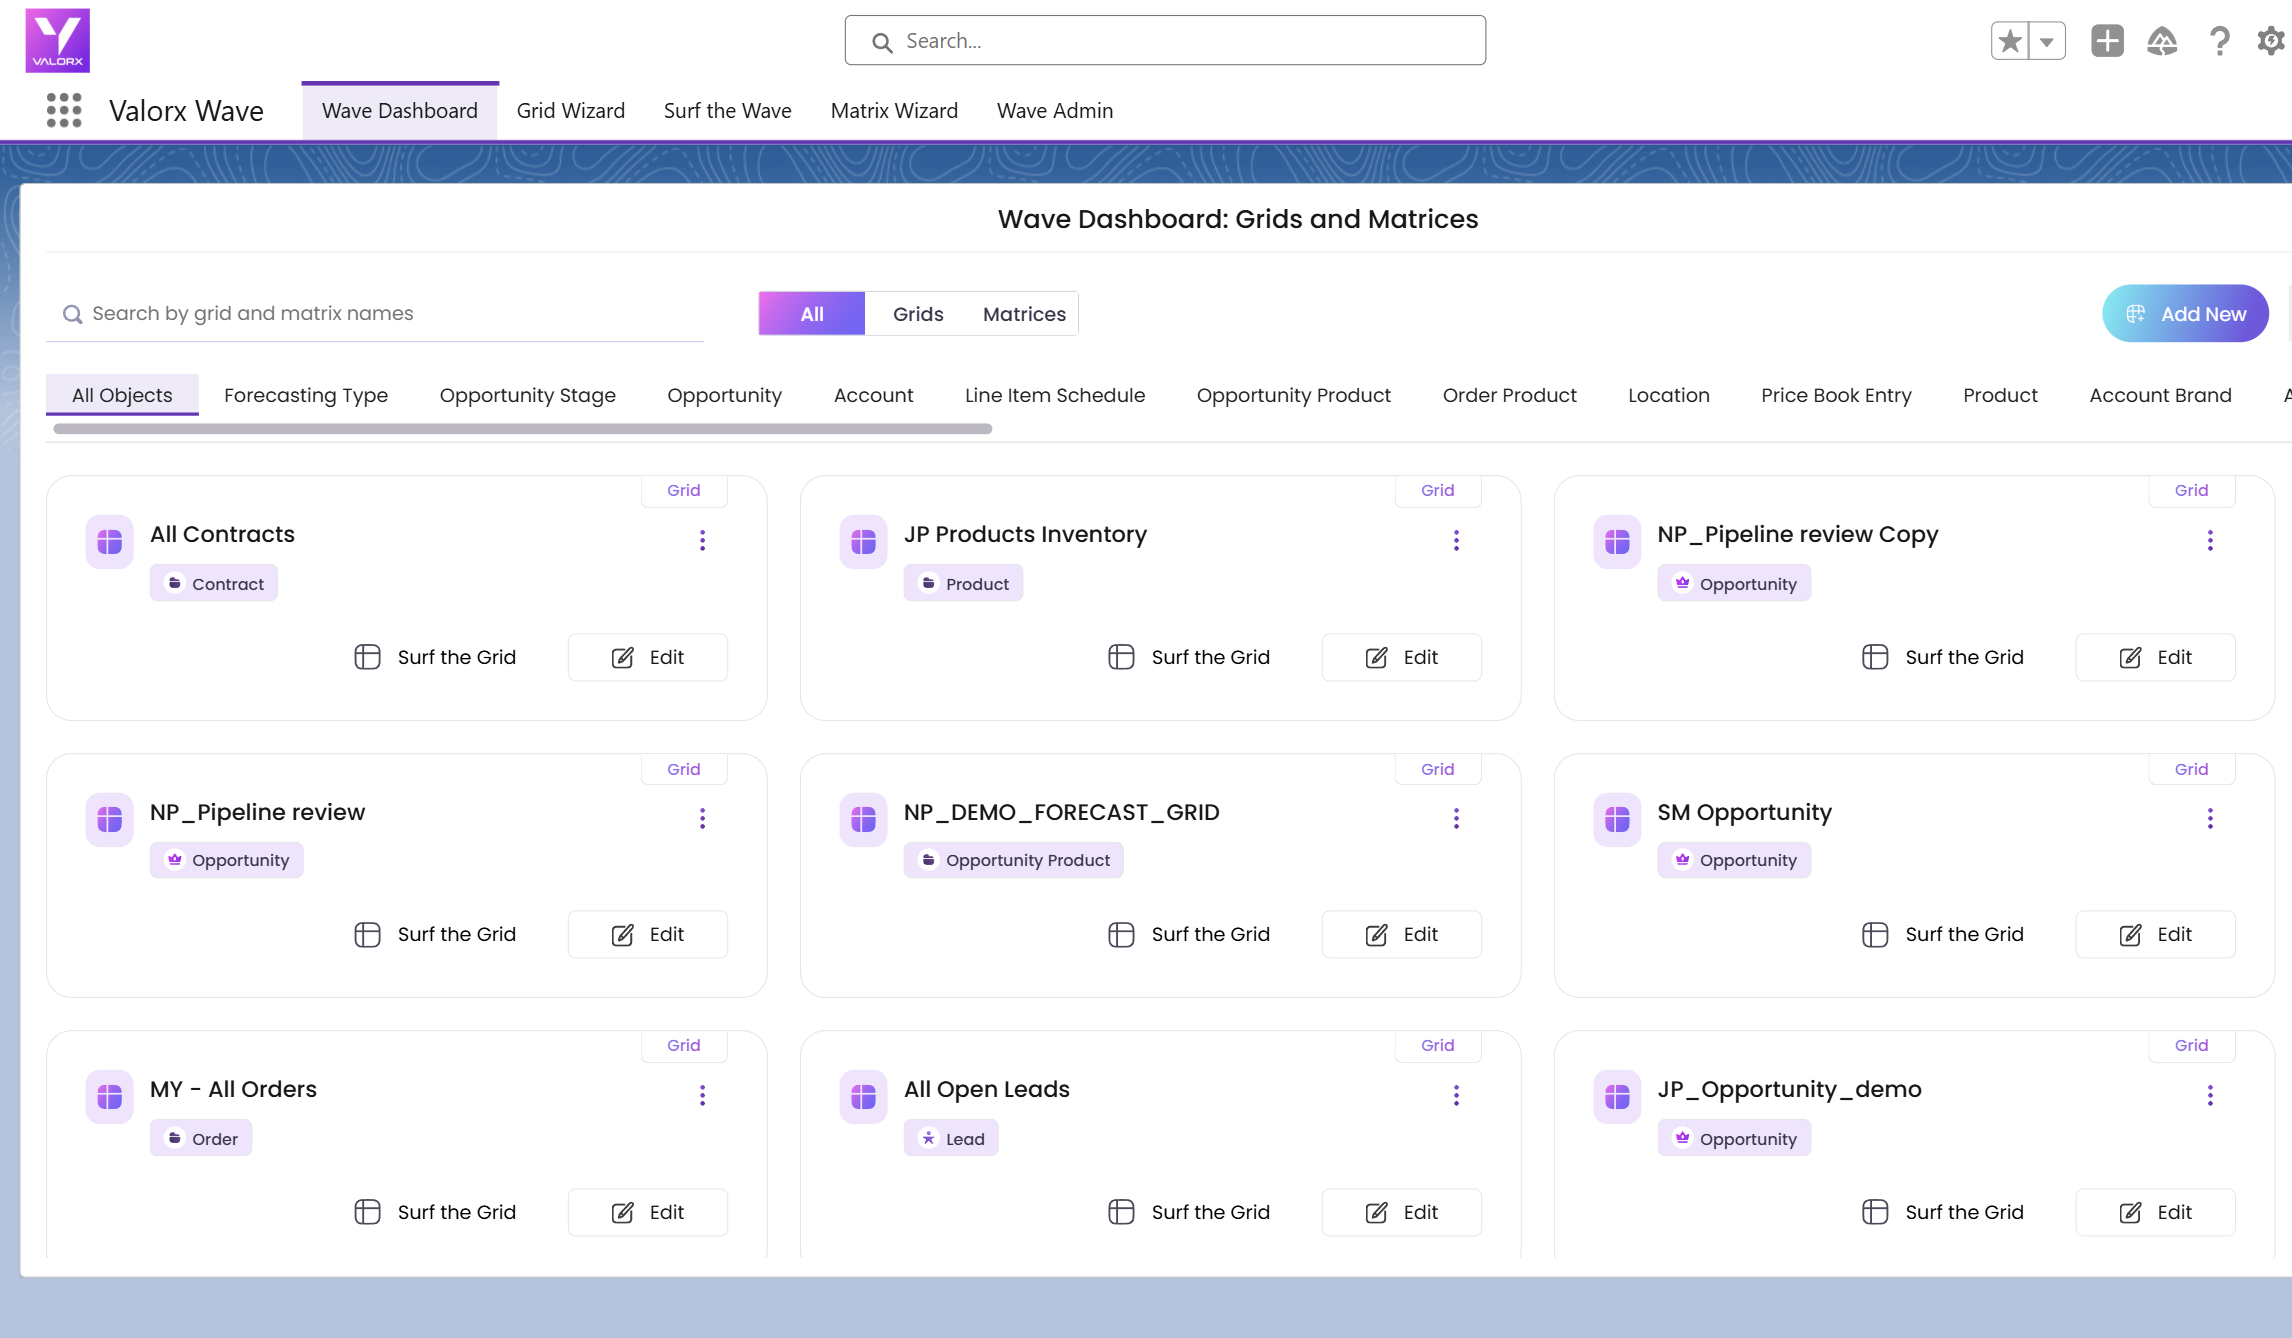Filter by the Opportunity Product object tab
Image resolution: width=2292 pixels, height=1338 pixels.
coord(1294,395)
